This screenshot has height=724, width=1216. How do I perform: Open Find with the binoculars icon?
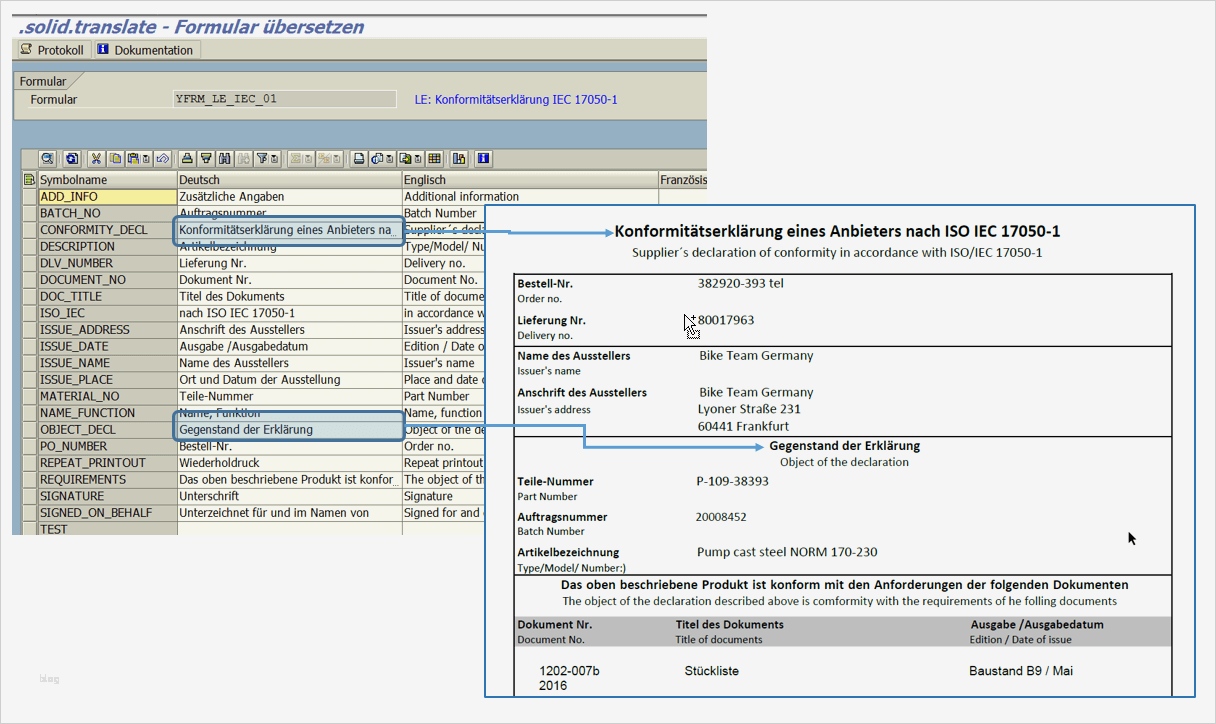coord(225,159)
